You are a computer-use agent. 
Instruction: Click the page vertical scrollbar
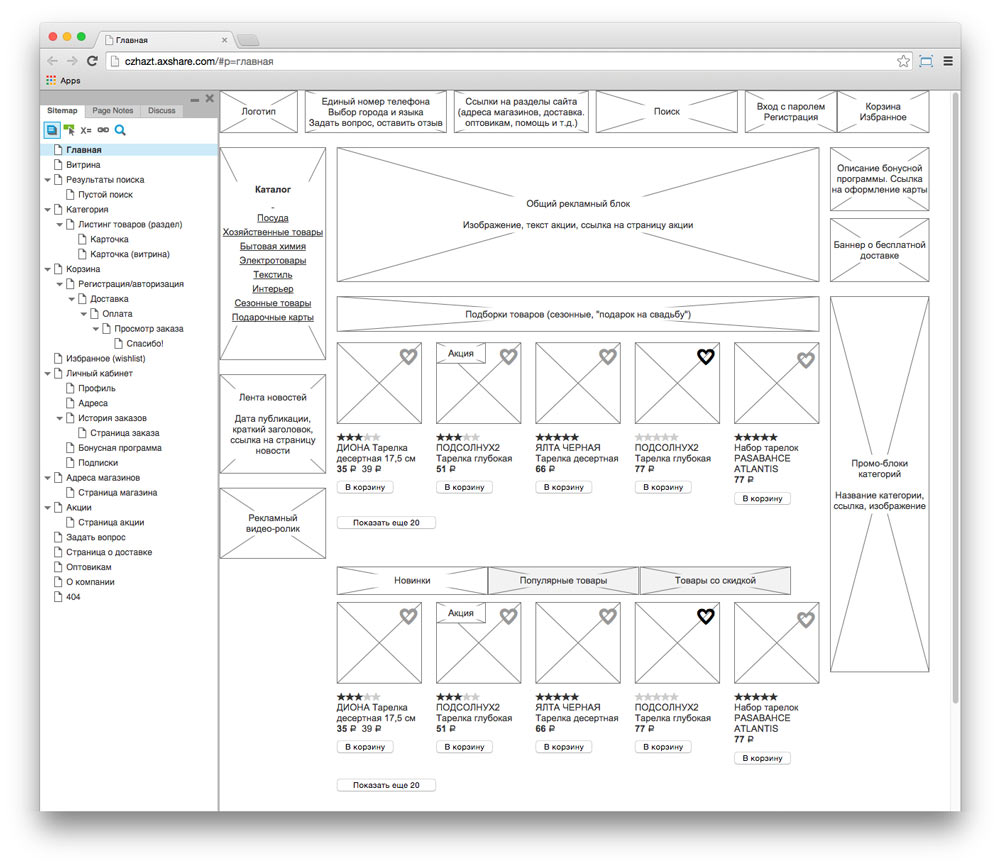pyautogui.click(x=954, y=400)
